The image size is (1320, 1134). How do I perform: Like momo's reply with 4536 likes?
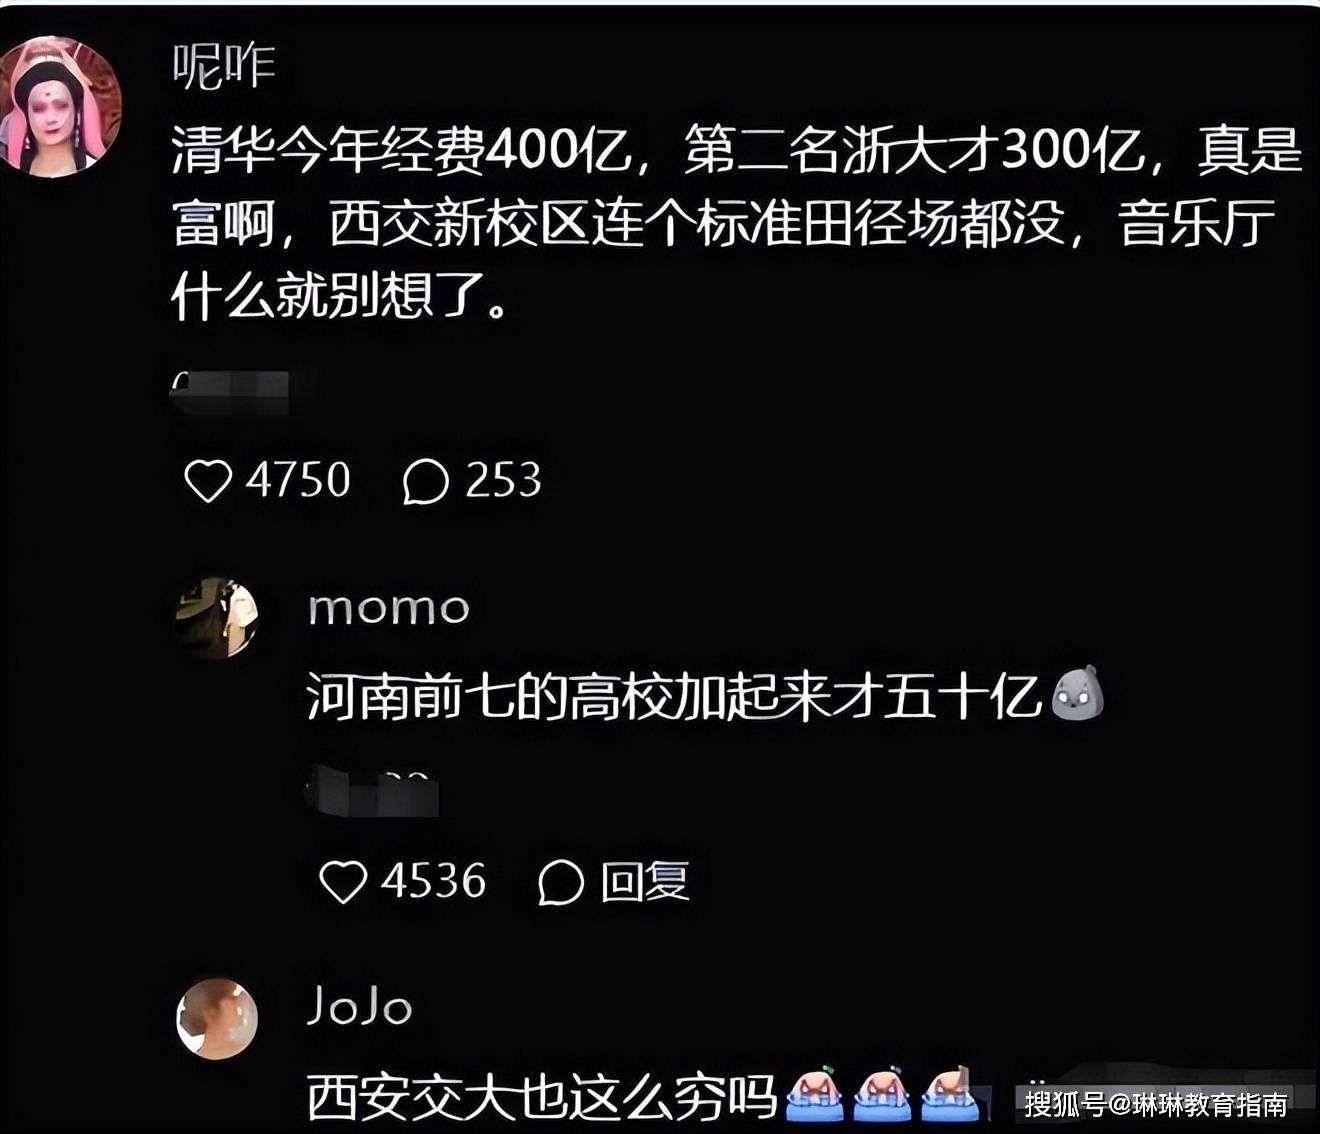coord(343,882)
